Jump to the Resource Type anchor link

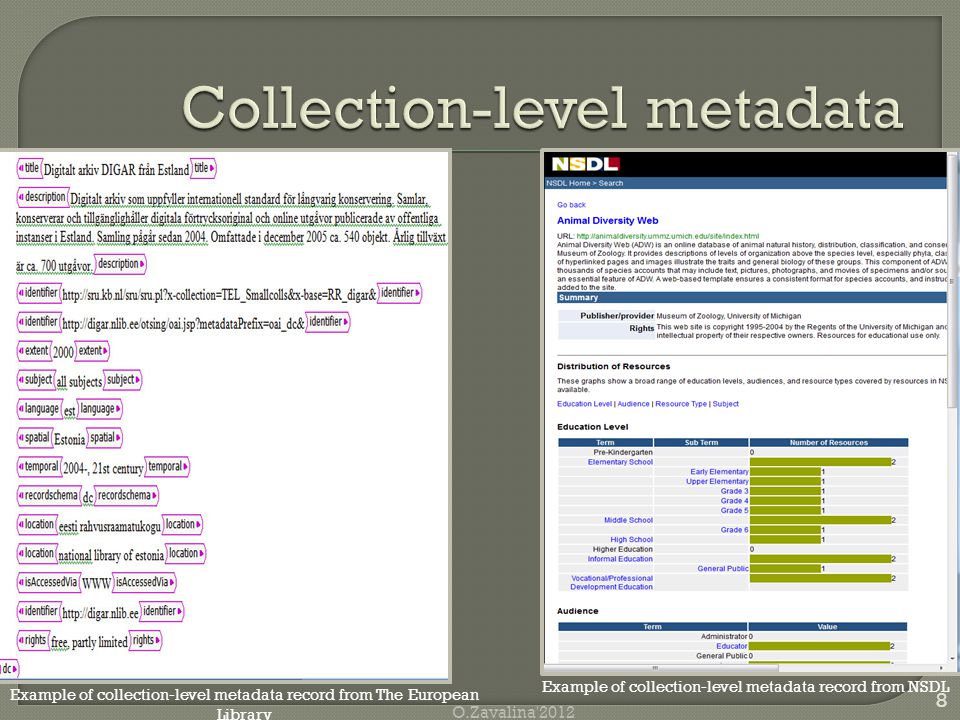(681, 404)
